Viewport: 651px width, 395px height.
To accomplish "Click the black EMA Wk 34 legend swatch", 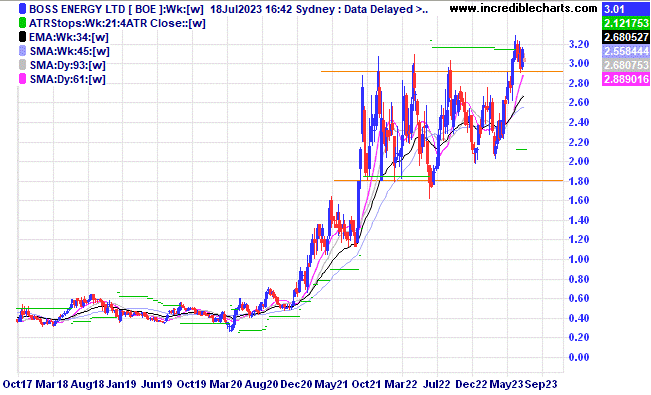I will [x=22, y=37].
